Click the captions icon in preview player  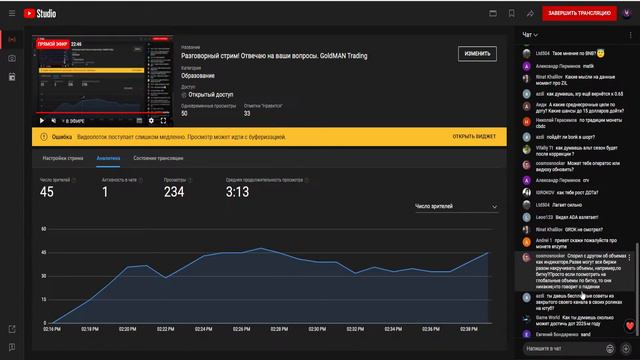139,120
